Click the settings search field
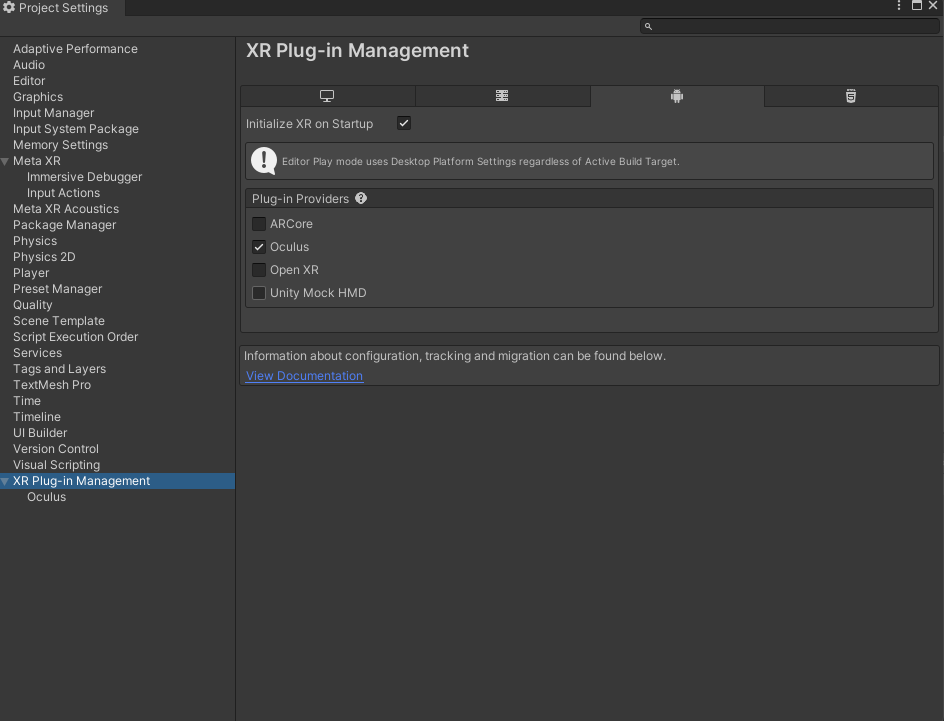Viewport: 944px width, 721px height. pyautogui.click(x=790, y=26)
